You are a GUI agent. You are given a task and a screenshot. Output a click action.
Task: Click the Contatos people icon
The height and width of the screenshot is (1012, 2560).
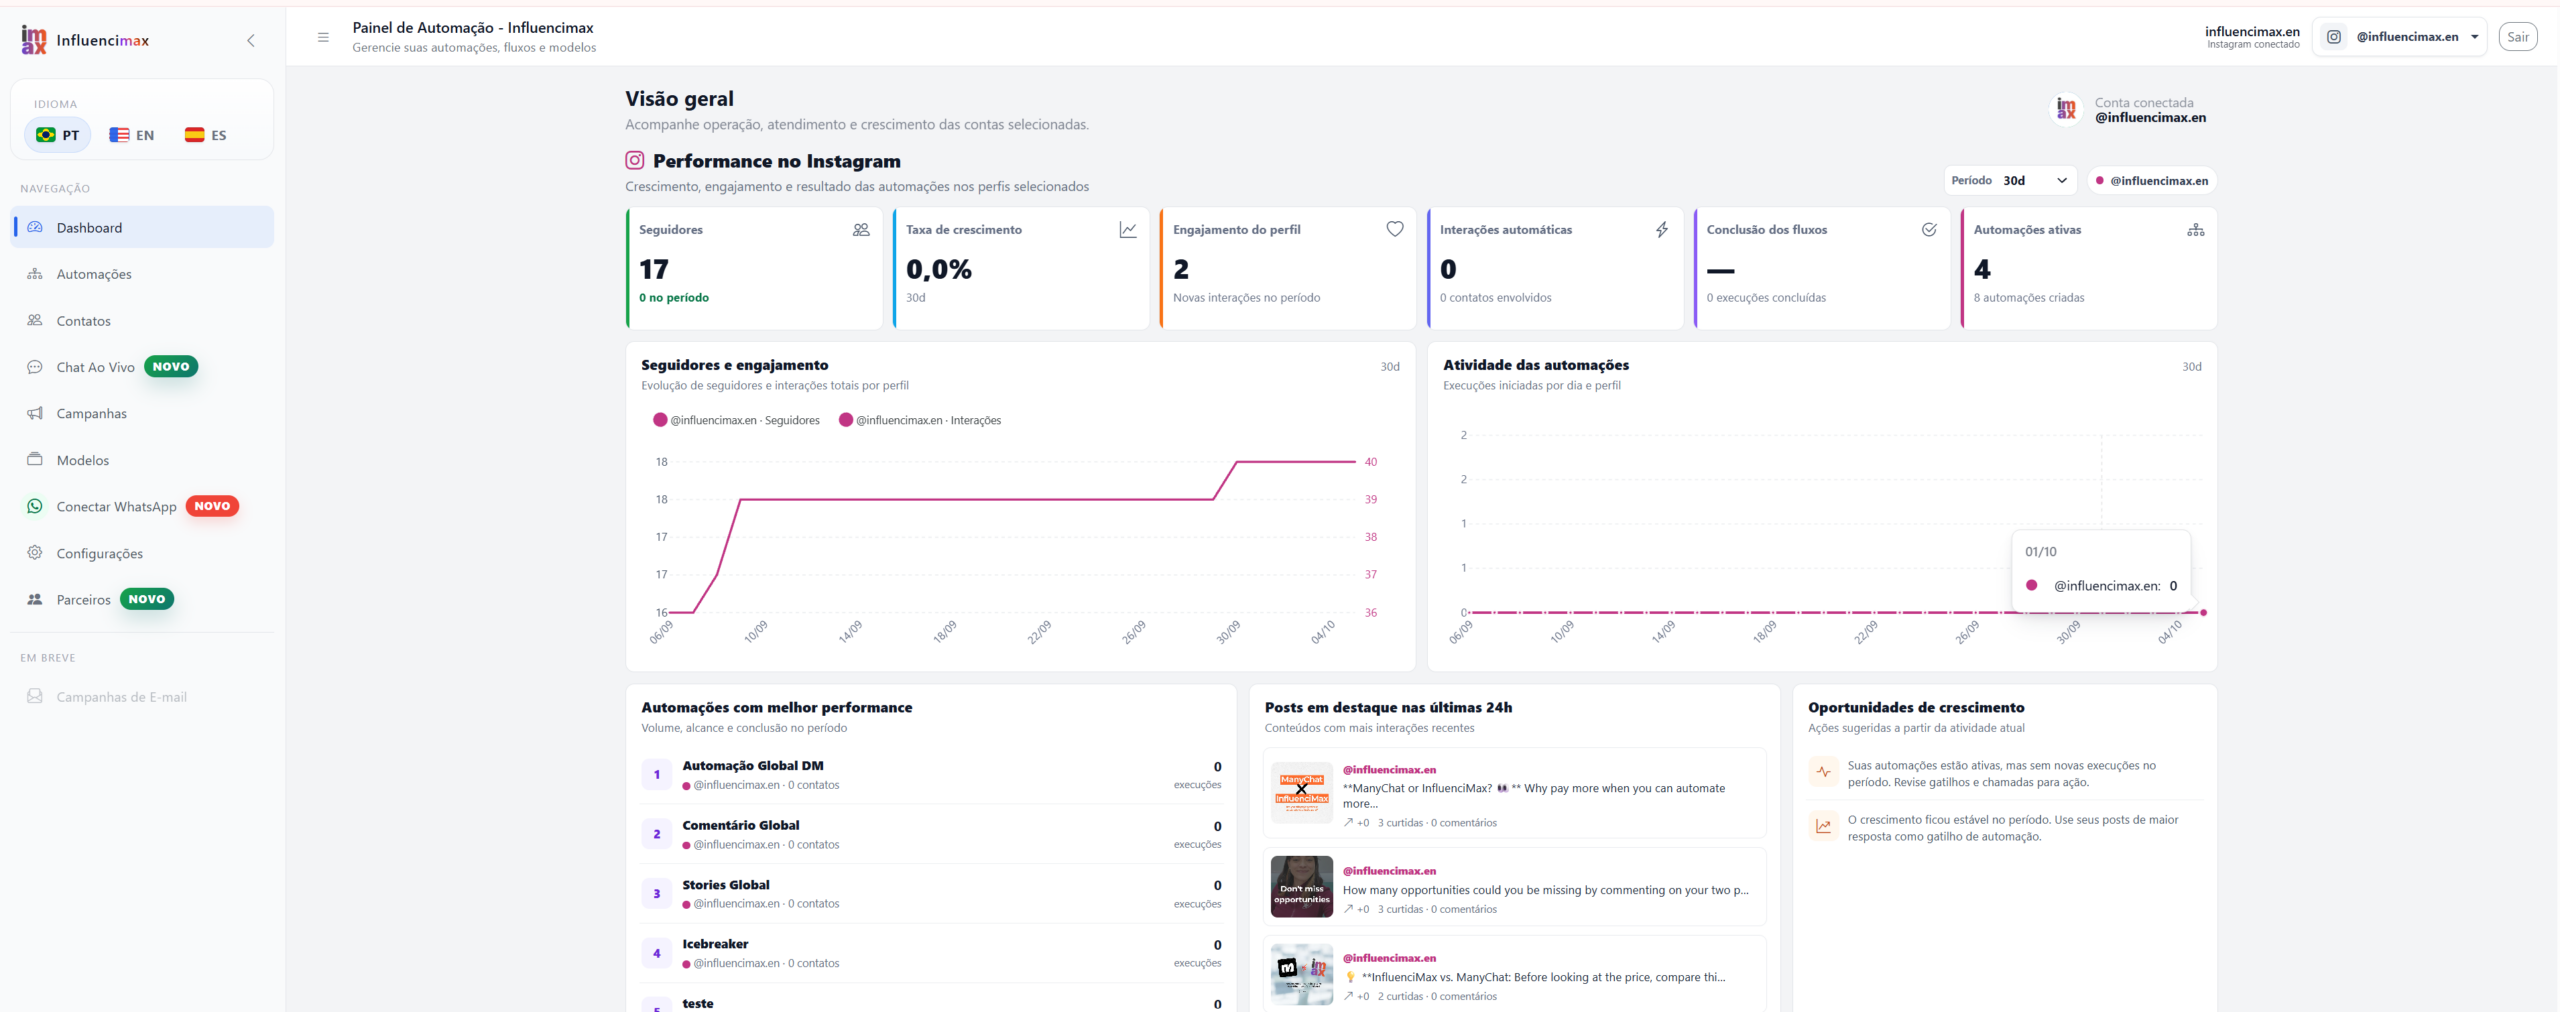(x=35, y=320)
